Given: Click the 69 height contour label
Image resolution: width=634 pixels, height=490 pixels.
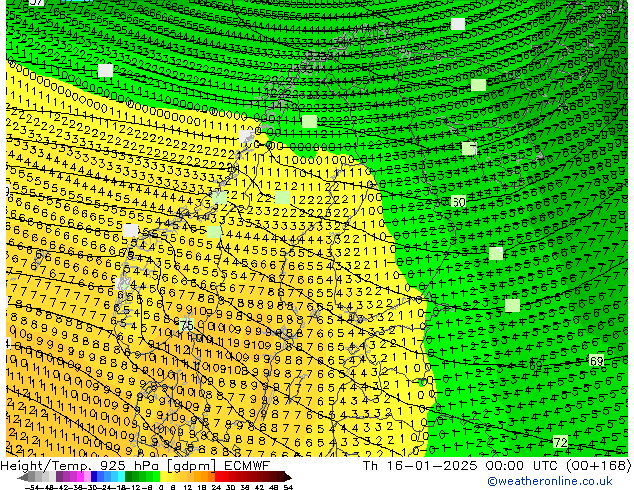Looking at the screenshot, I should click(596, 361).
